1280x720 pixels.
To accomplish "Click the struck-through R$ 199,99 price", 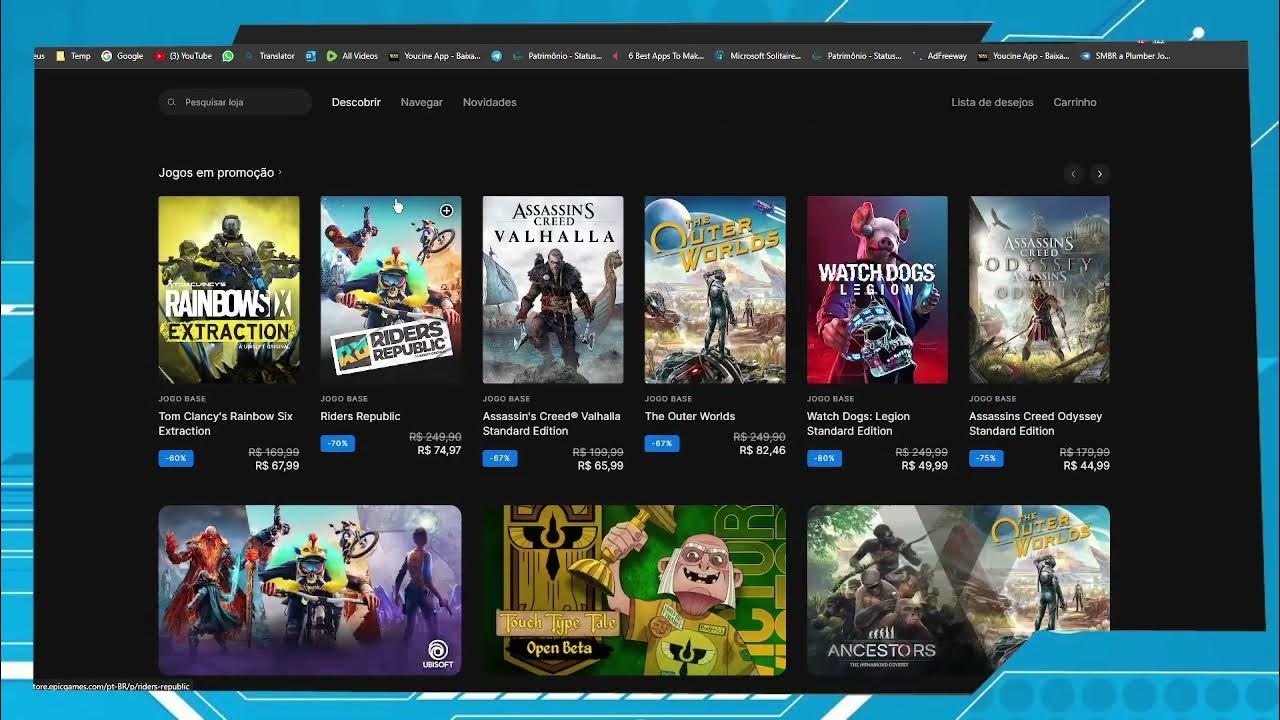I will point(598,453).
